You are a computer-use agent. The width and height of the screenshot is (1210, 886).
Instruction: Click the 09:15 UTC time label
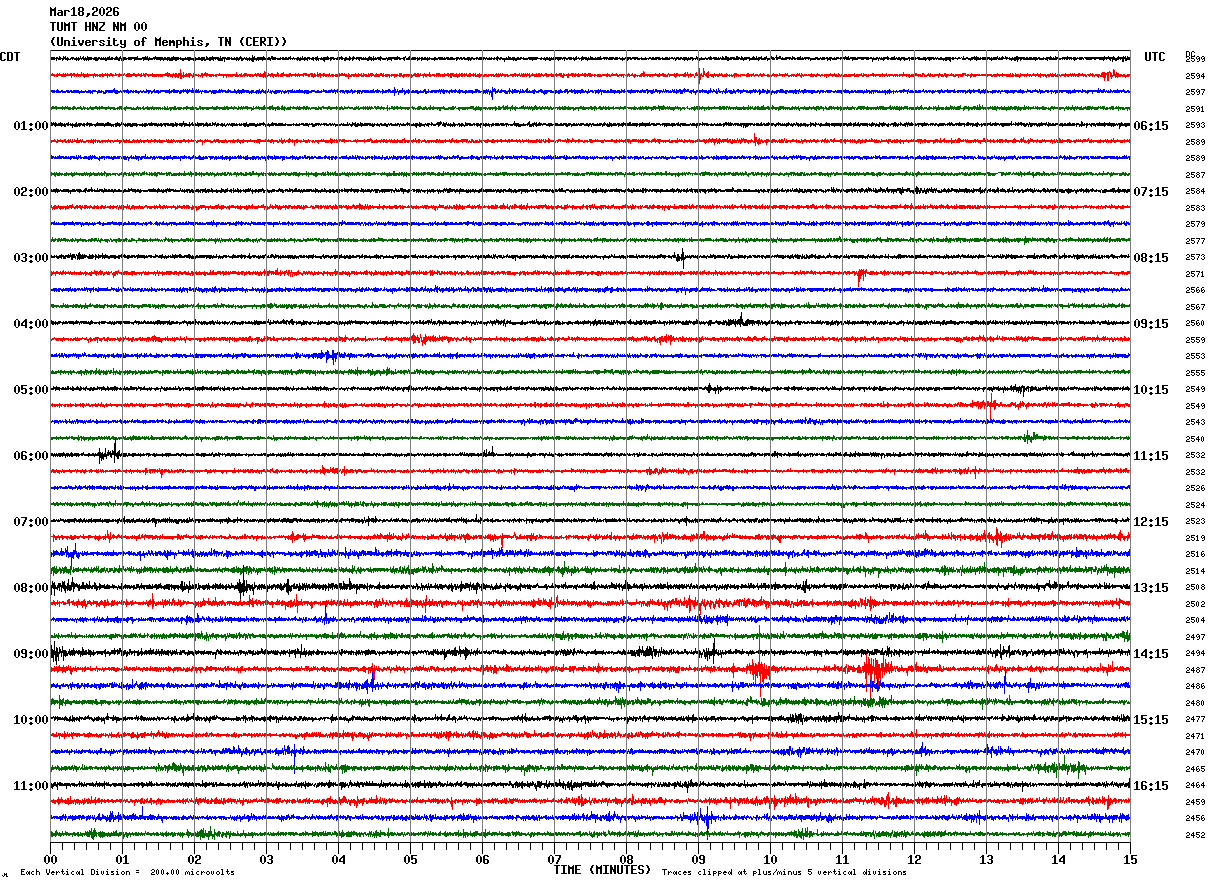tap(1151, 324)
